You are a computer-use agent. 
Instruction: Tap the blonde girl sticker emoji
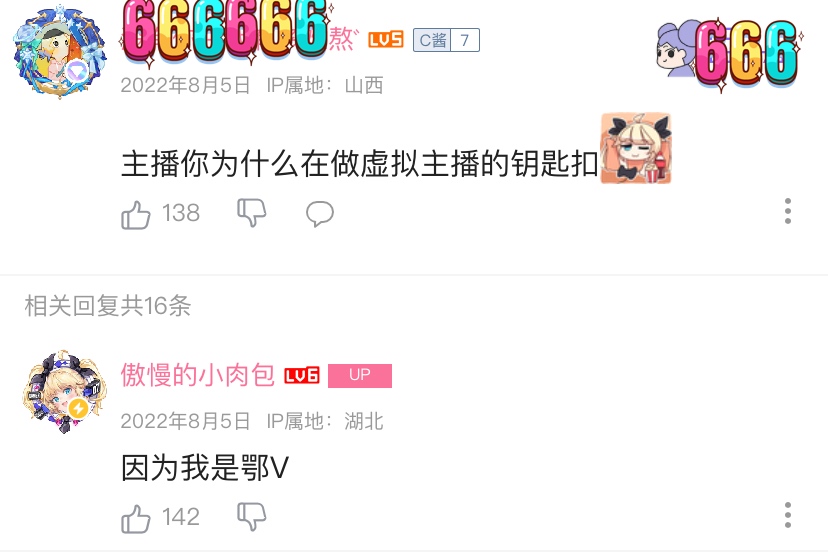[636, 148]
